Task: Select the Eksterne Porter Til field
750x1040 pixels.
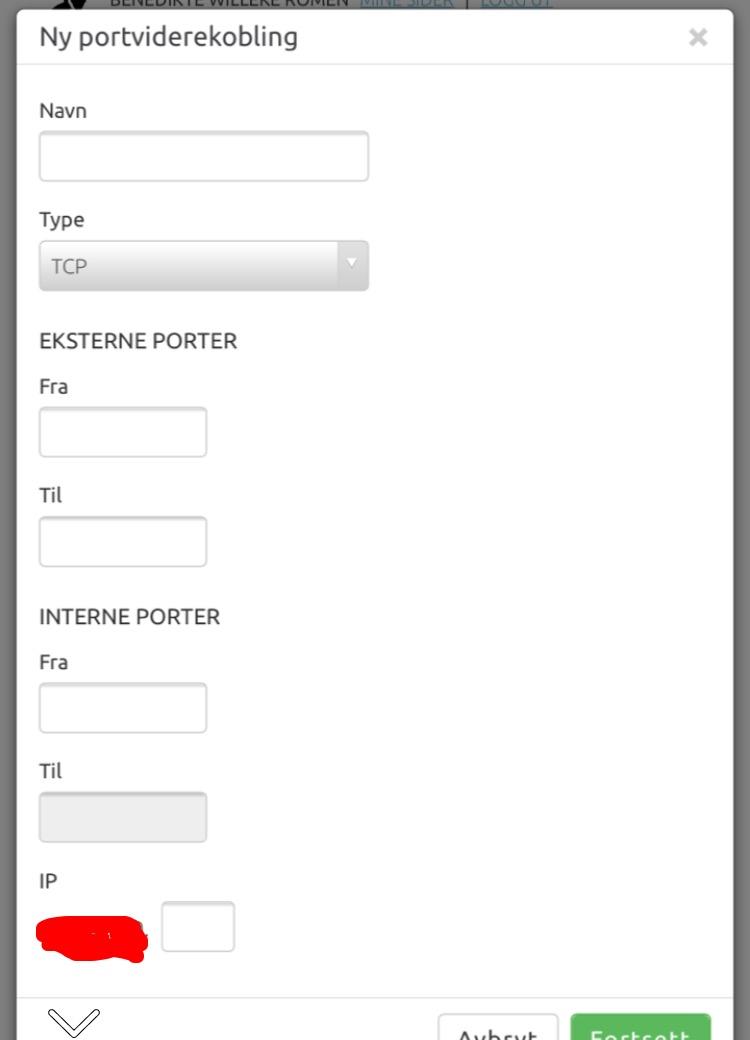Action: (x=122, y=542)
